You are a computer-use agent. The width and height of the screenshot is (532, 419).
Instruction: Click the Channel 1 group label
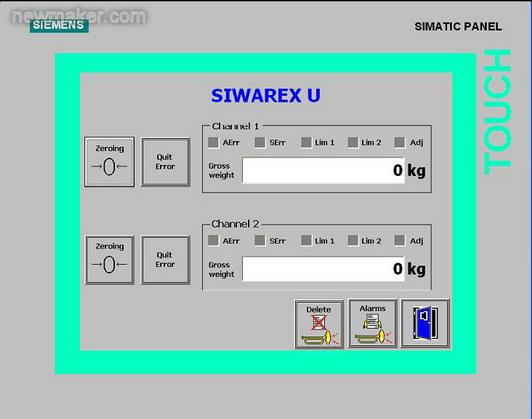click(x=235, y=126)
